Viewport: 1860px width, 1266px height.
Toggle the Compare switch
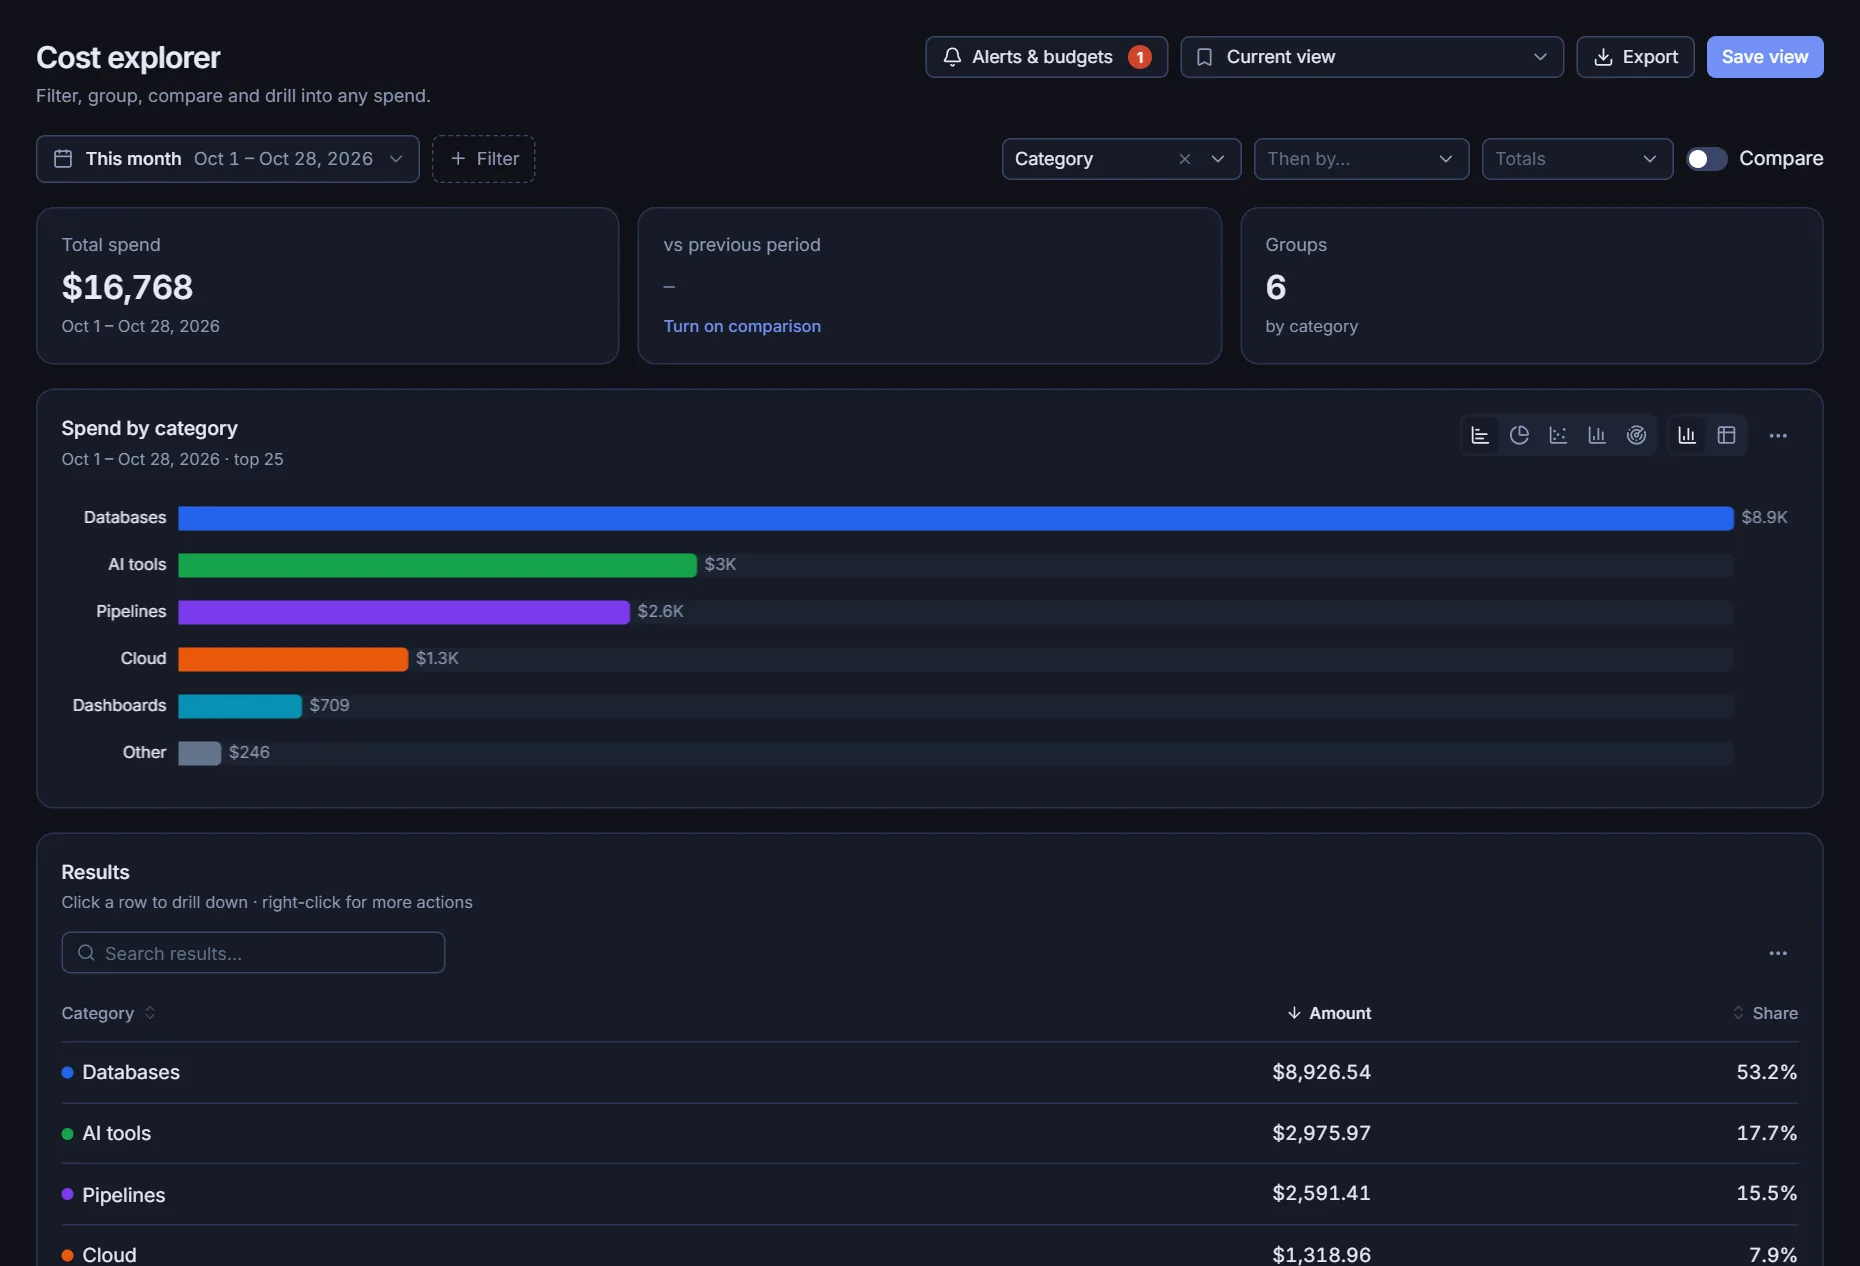pos(1707,159)
